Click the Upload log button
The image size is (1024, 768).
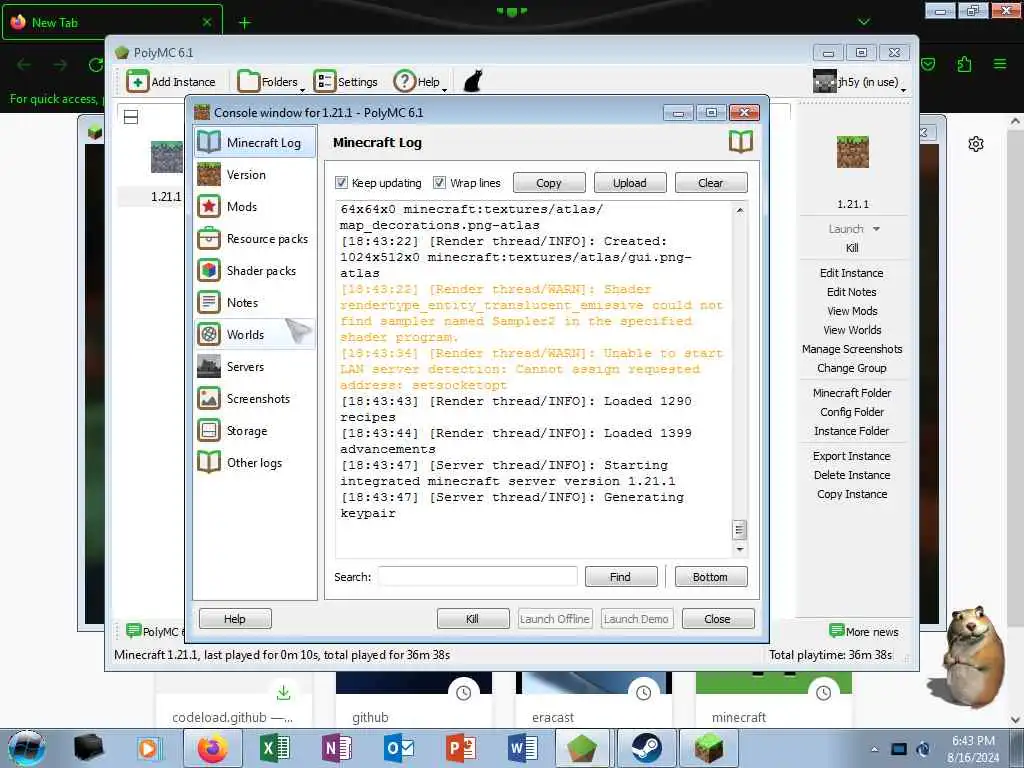click(630, 183)
